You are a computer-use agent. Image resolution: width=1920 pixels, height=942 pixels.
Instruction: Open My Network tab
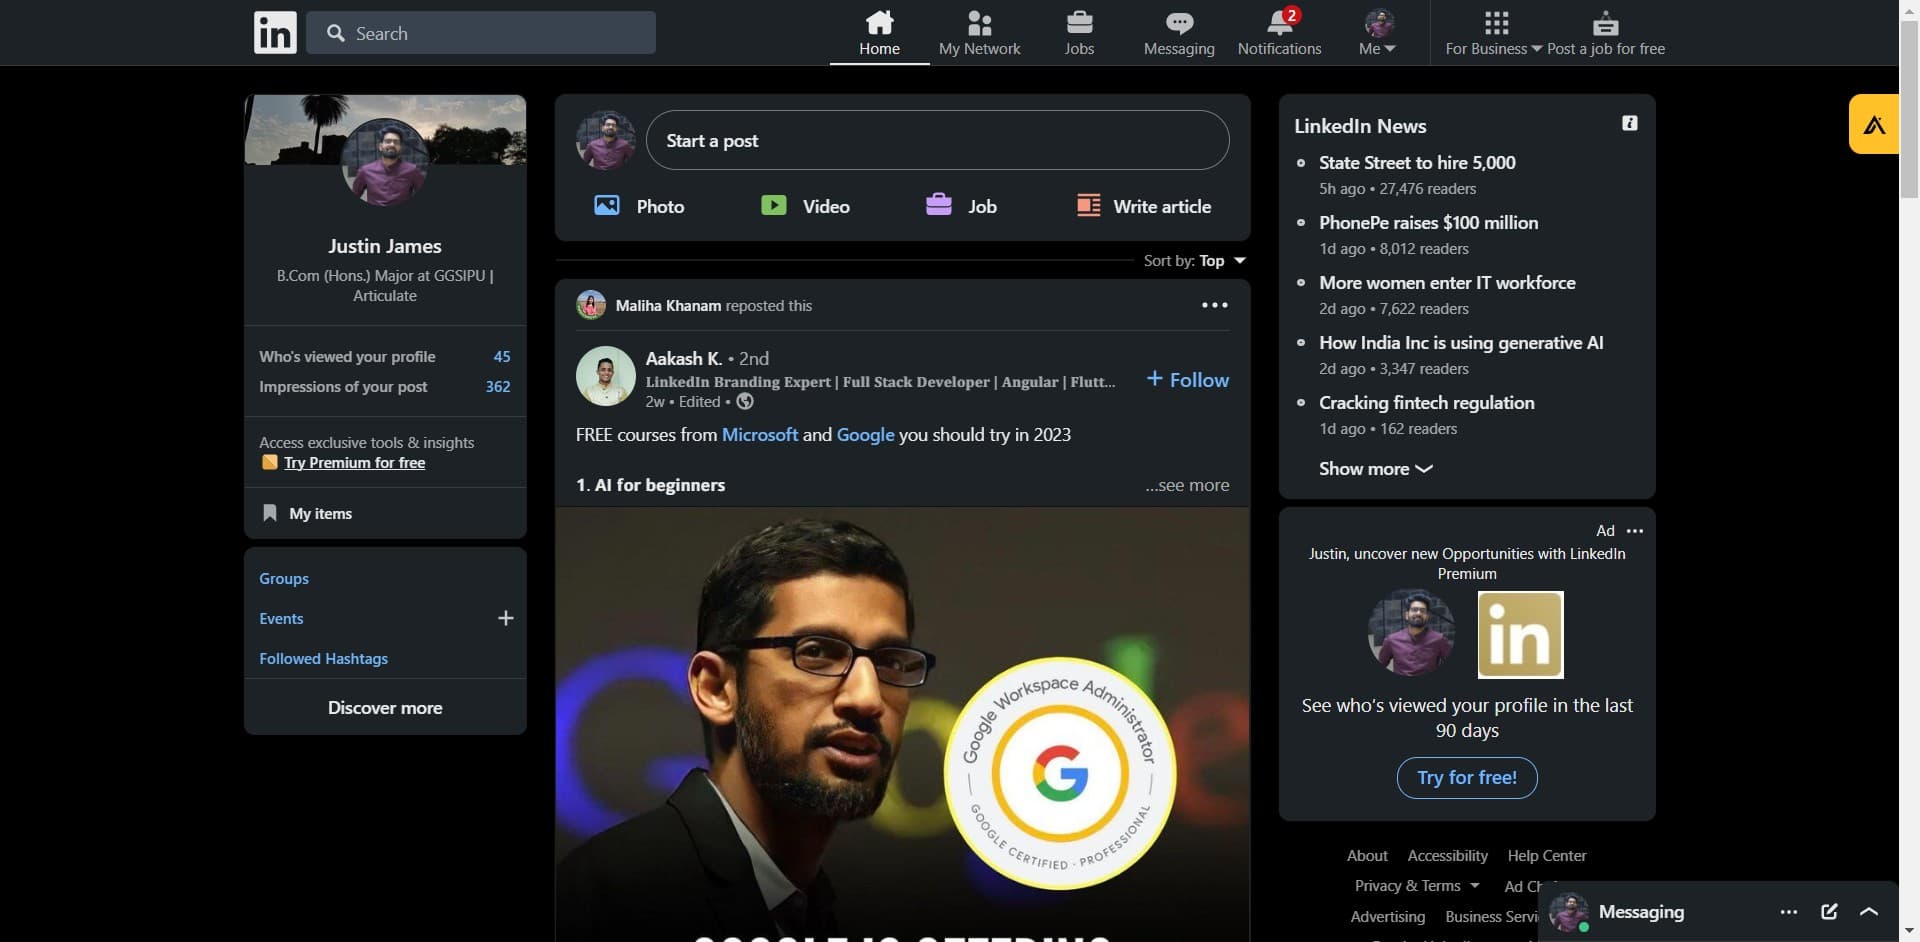point(979,33)
